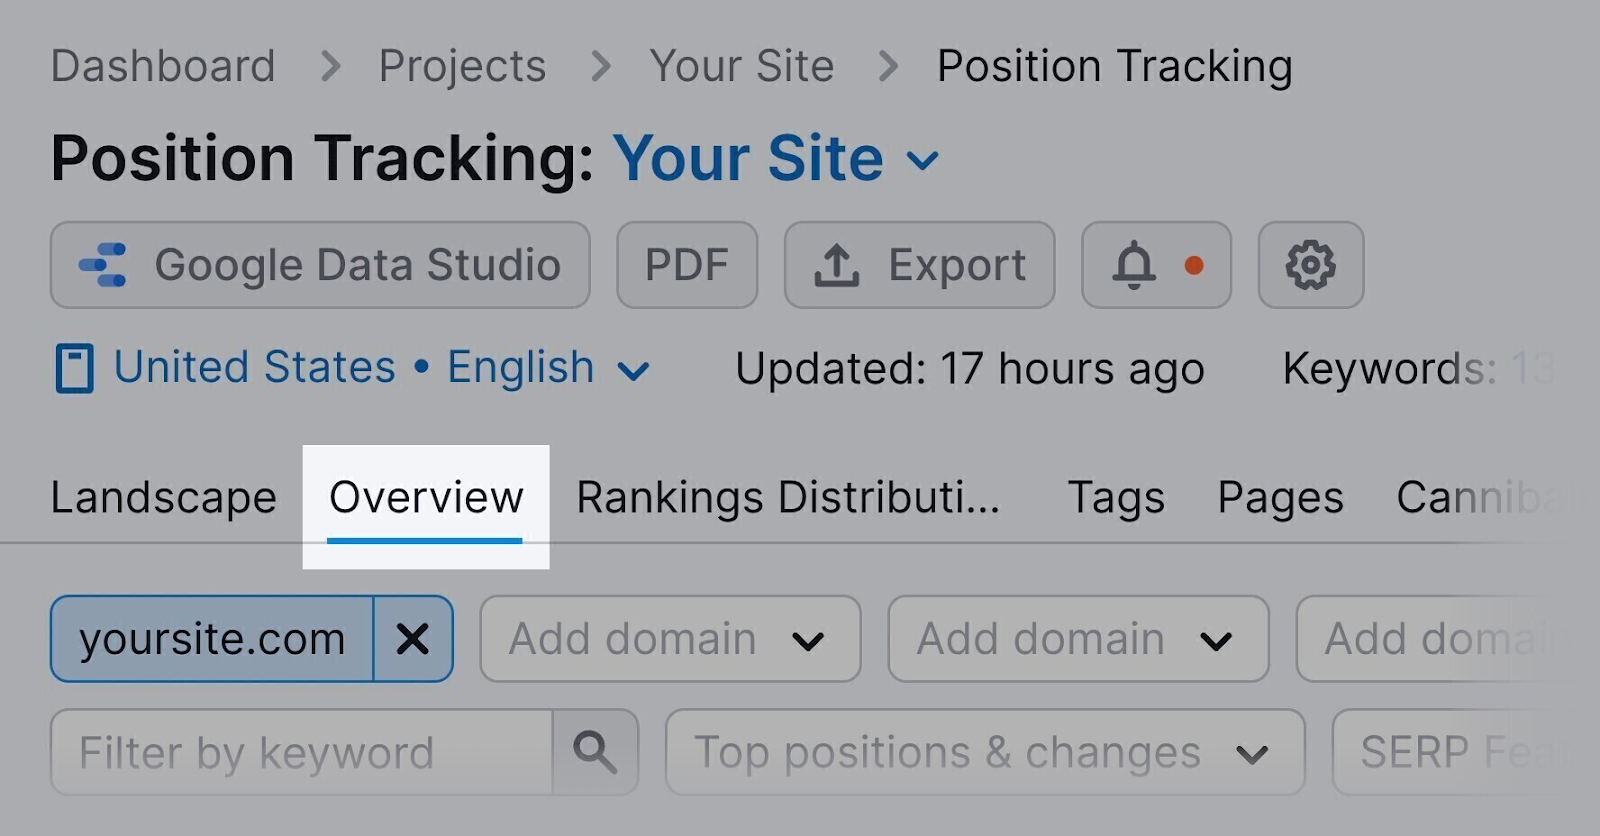The width and height of the screenshot is (1600, 836).
Task: Open the Top positions & changes dropdown
Action: point(985,752)
